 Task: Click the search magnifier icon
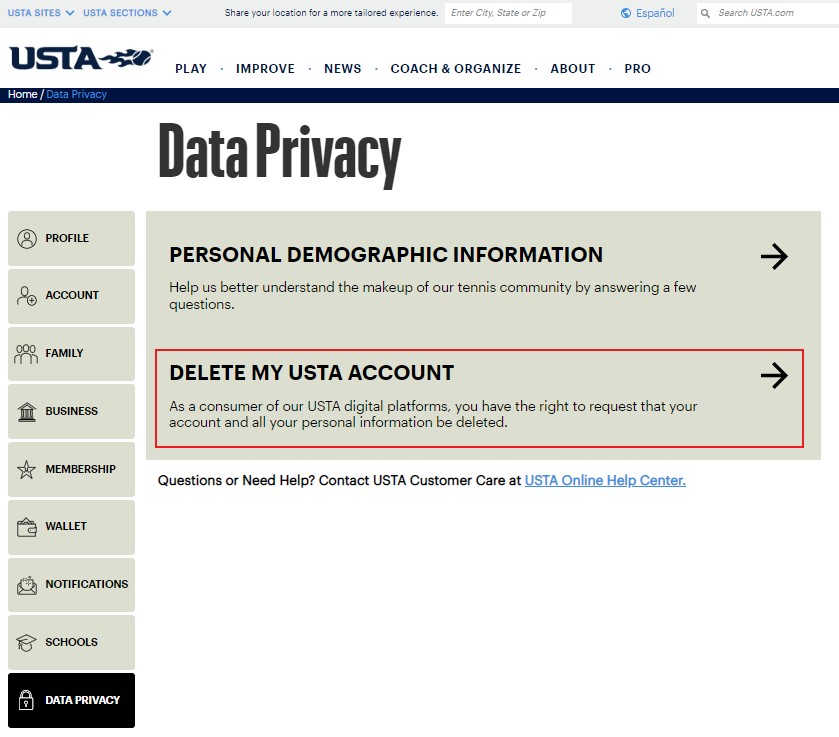pos(705,13)
